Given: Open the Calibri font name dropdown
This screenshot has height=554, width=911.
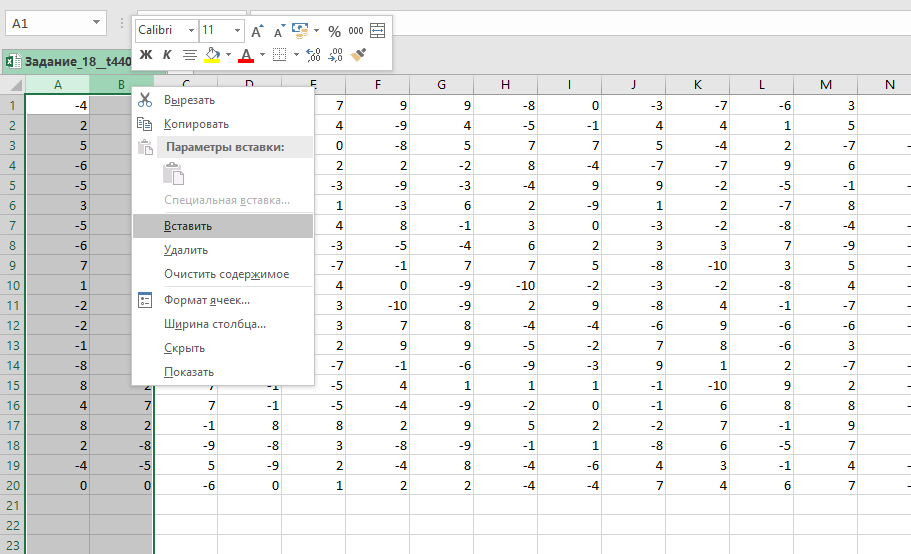Looking at the screenshot, I should [190, 31].
